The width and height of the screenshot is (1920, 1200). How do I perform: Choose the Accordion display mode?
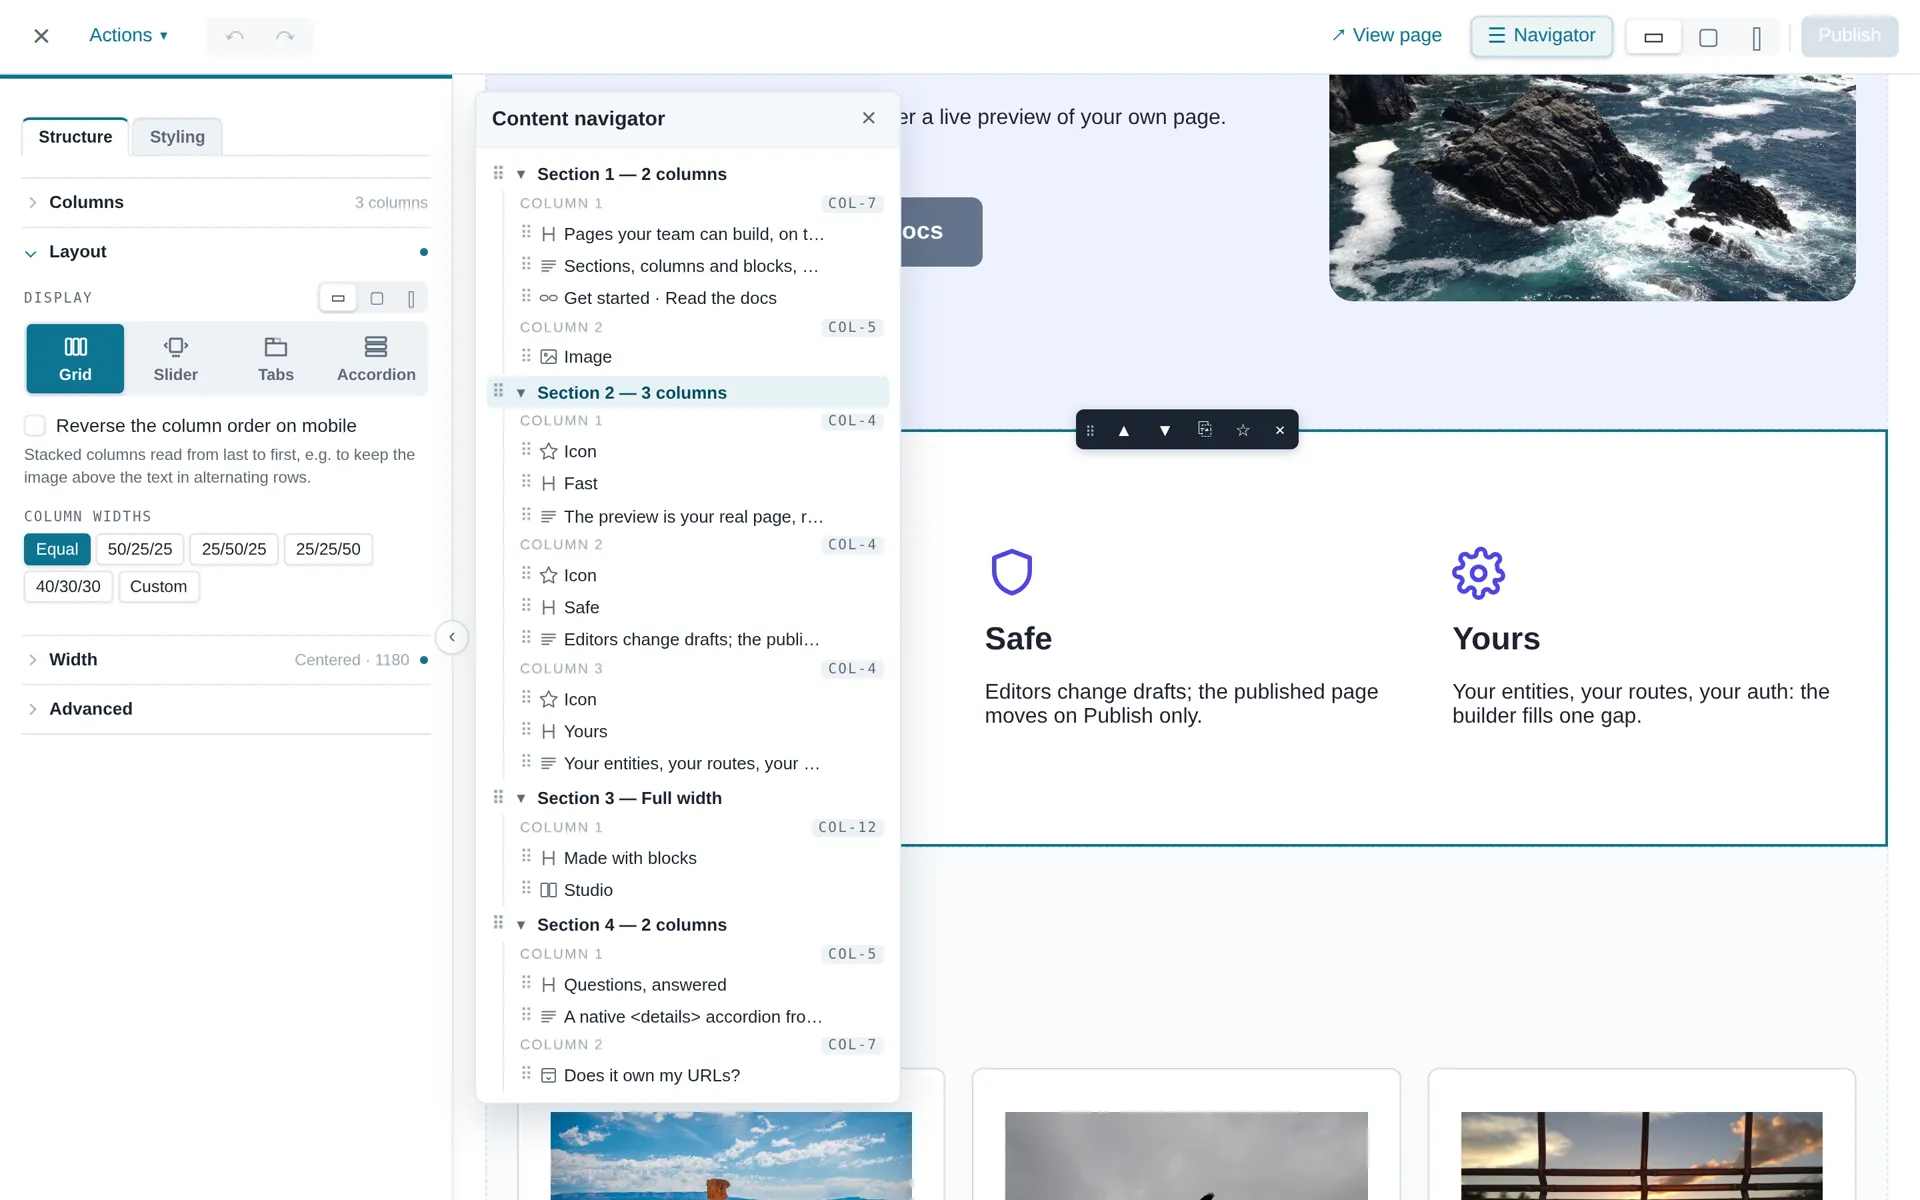coord(376,359)
